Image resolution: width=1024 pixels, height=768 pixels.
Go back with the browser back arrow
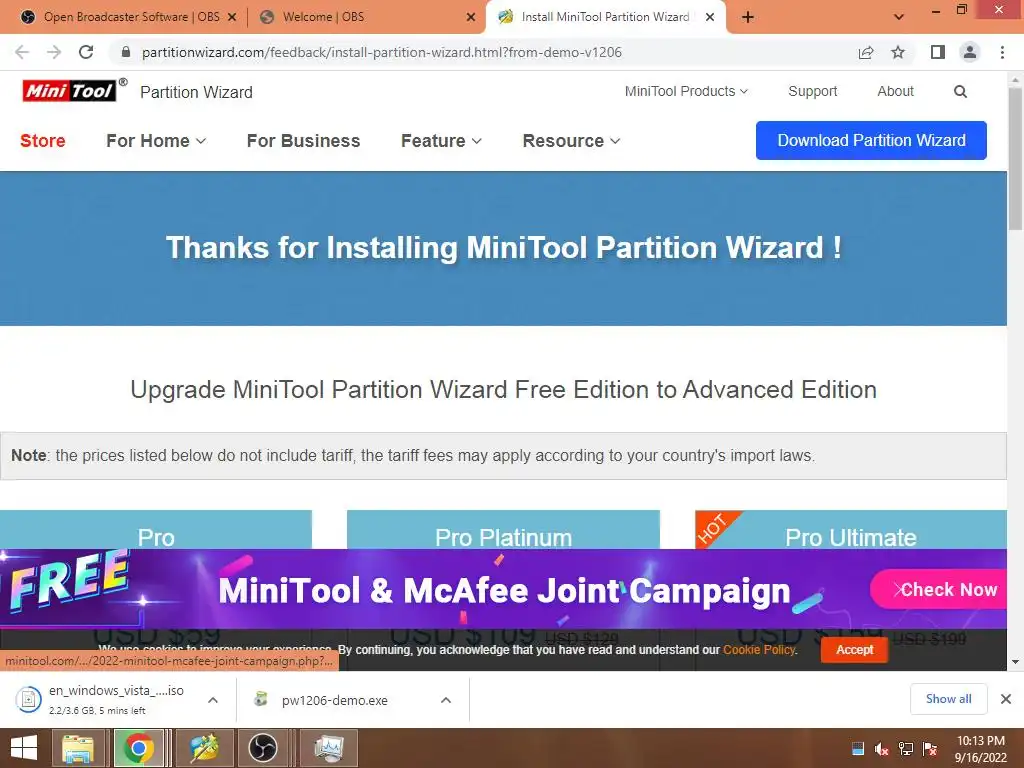click(22, 52)
